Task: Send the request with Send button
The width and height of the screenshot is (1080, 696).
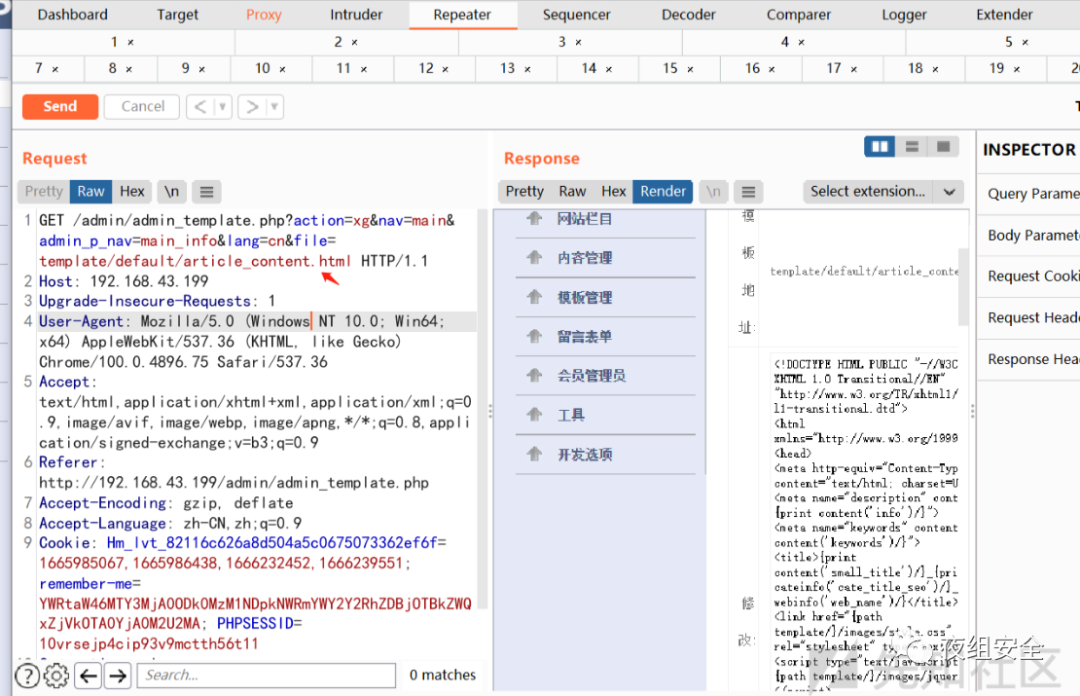Action: click(60, 106)
